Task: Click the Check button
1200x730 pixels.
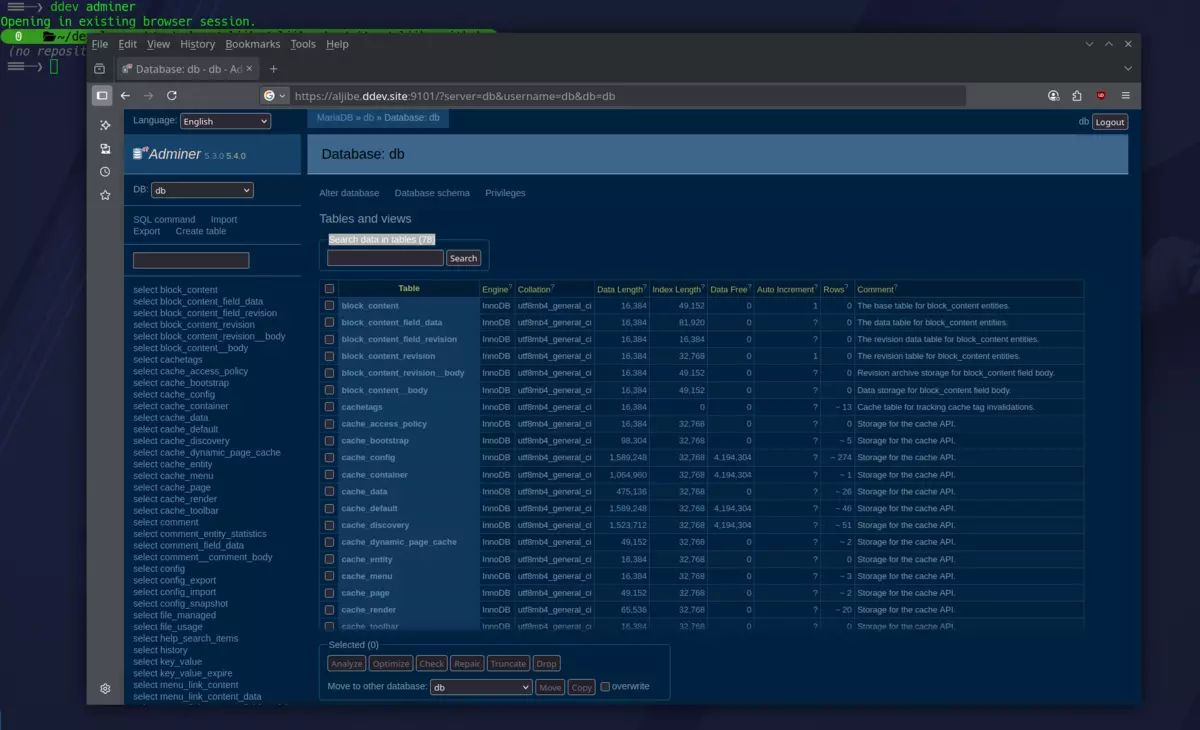Action: (432, 663)
